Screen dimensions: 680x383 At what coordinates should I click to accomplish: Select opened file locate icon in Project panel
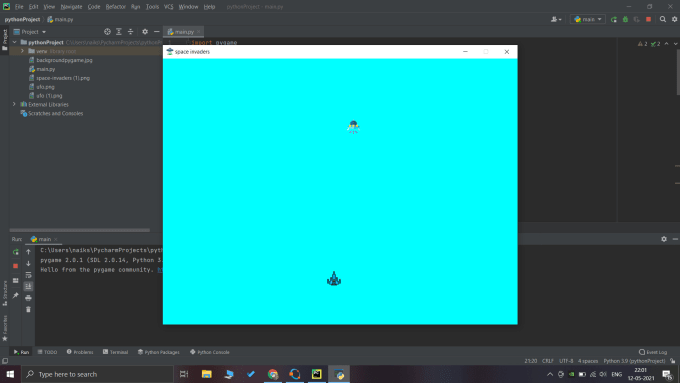point(107,32)
